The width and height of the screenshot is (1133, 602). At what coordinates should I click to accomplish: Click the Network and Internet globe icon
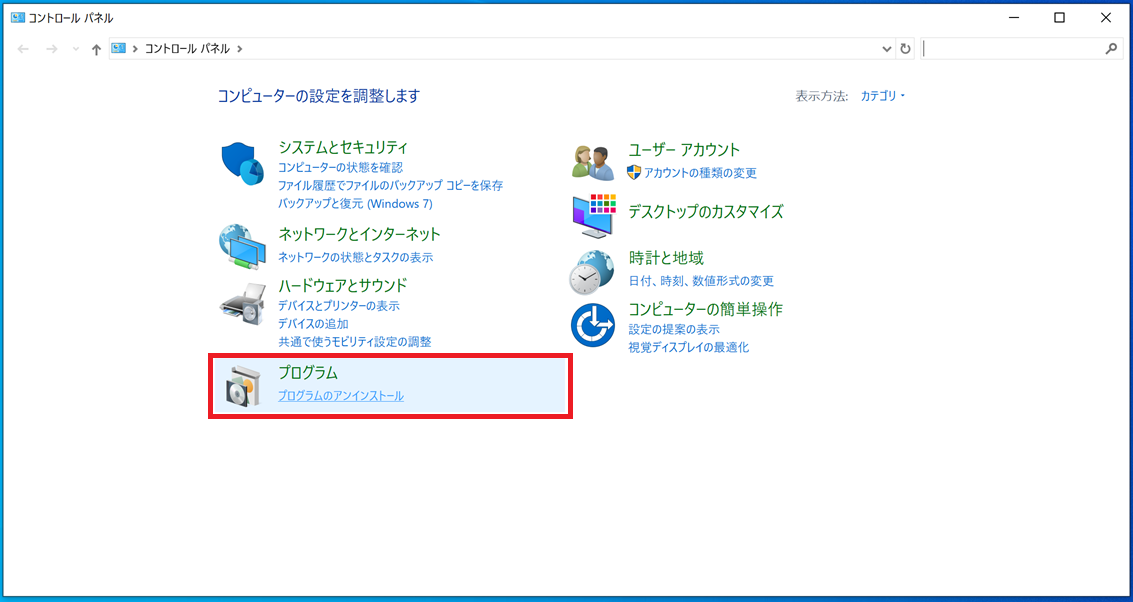click(242, 247)
